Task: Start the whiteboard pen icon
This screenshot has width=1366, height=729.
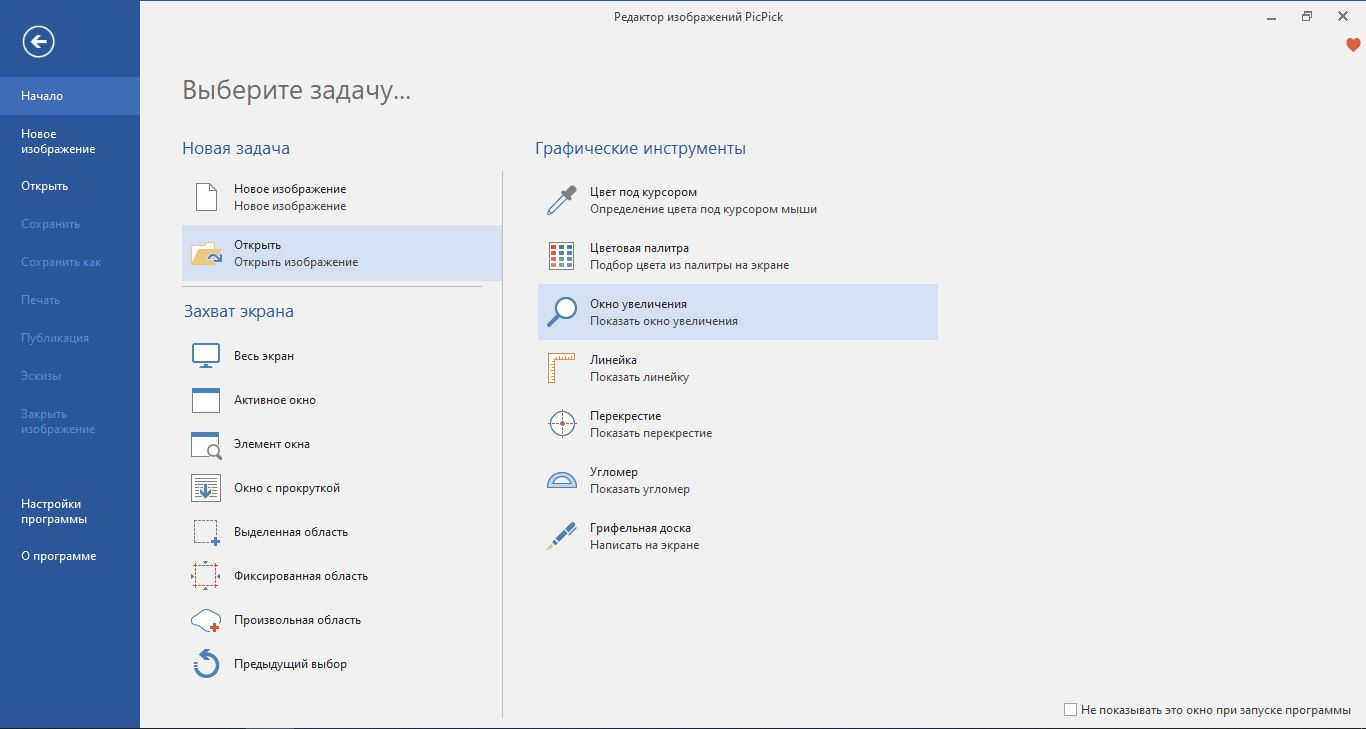Action: point(562,536)
